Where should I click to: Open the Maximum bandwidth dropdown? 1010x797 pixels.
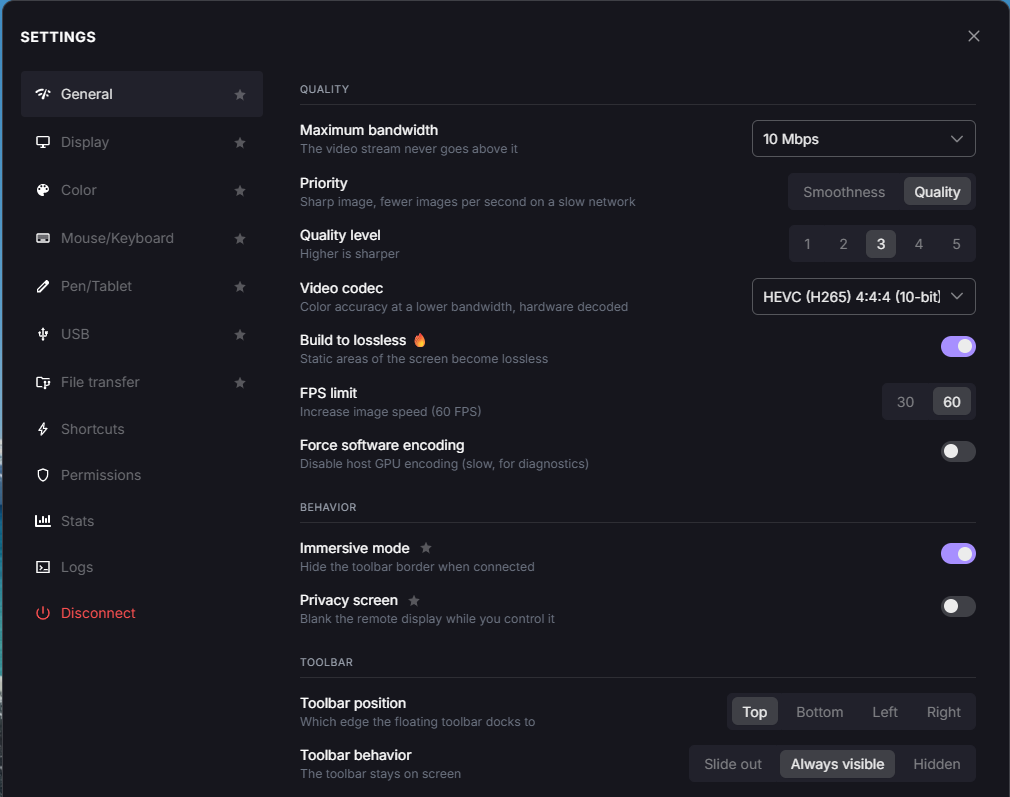click(x=863, y=139)
